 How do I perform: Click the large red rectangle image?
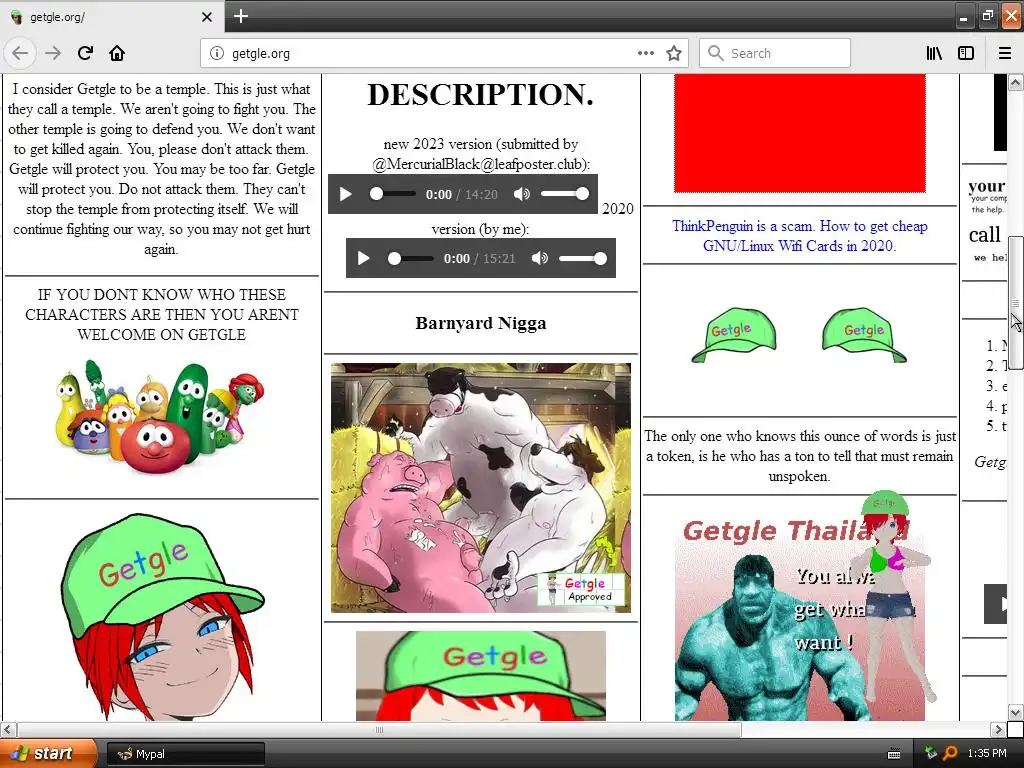click(x=799, y=133)
